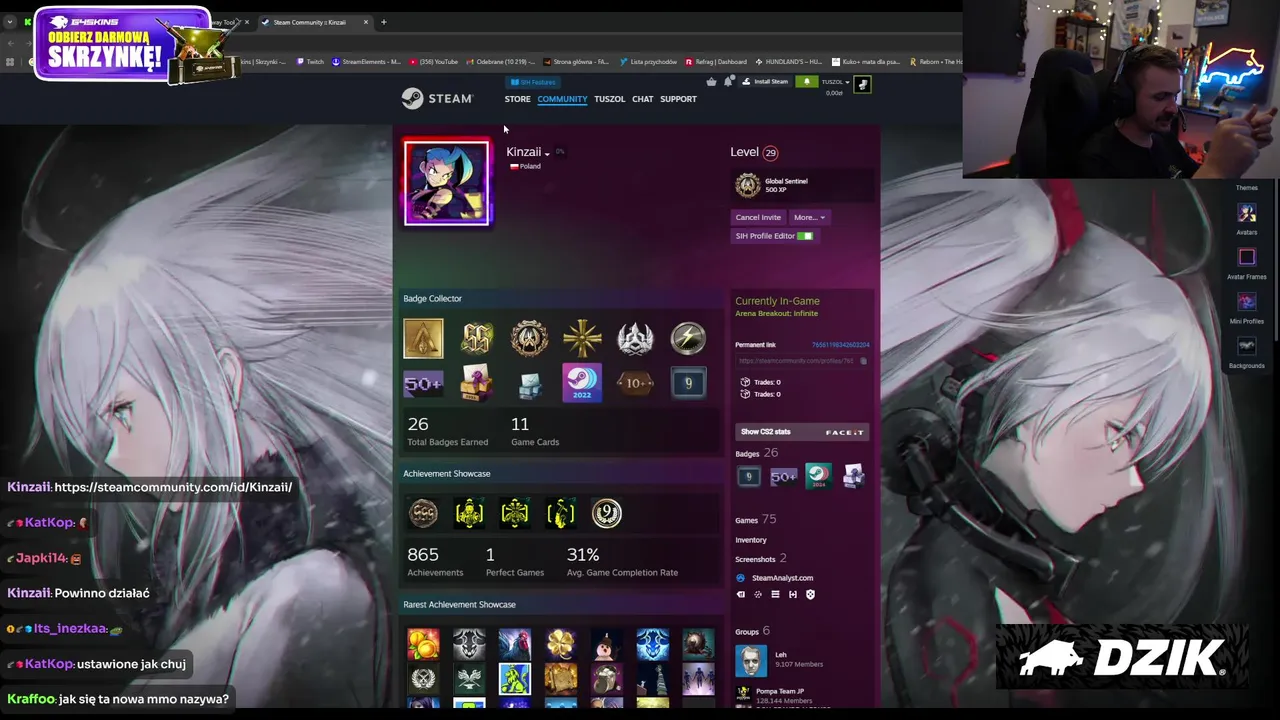Screen dimensions: 1280x720
Task: Open the CHAT menu item
Action: coord(642,99)
